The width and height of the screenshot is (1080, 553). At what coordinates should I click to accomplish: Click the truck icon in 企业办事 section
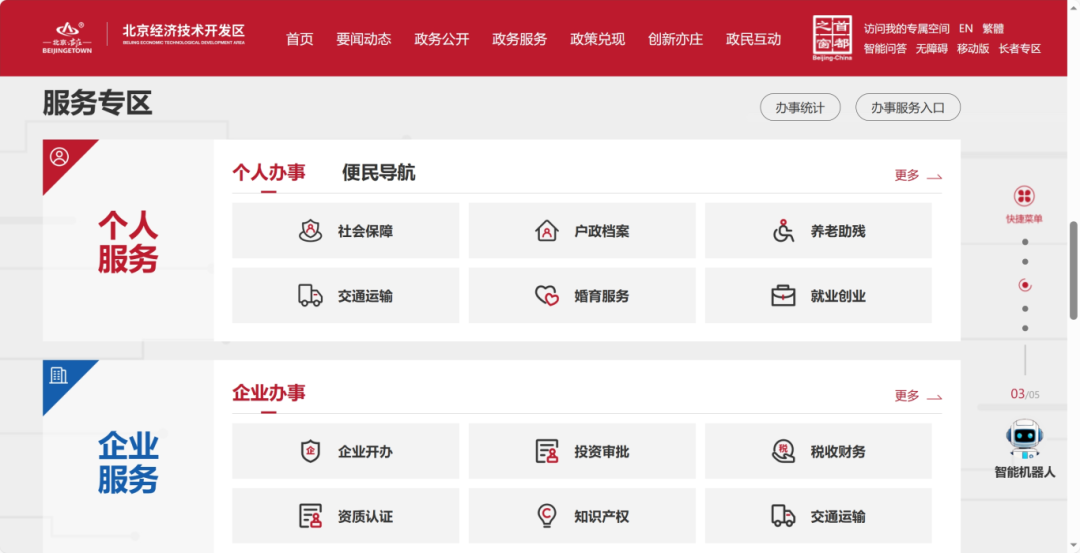click(x=783, y=516)
